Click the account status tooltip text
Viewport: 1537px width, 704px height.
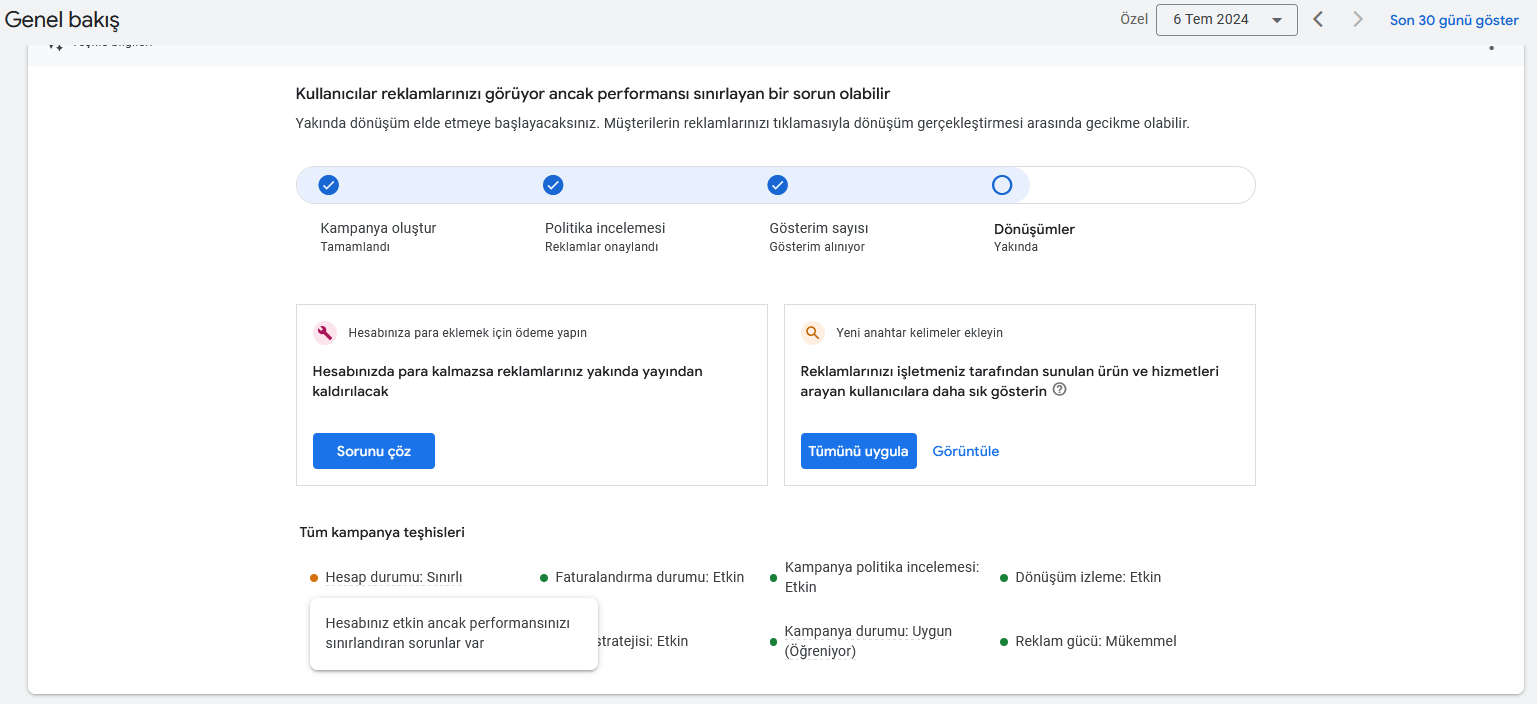[x=447, y=633]
